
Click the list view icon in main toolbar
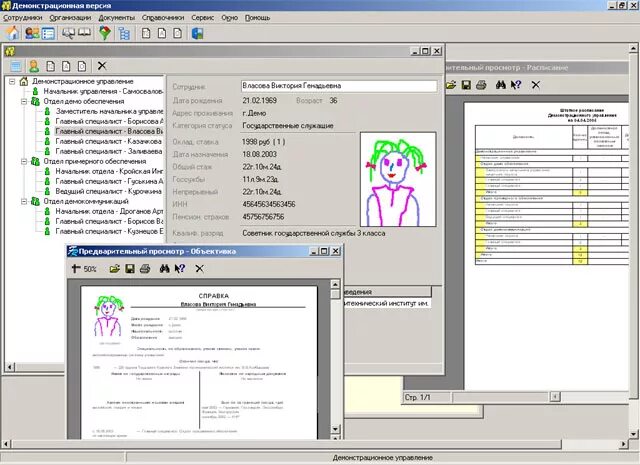[48, 33]
